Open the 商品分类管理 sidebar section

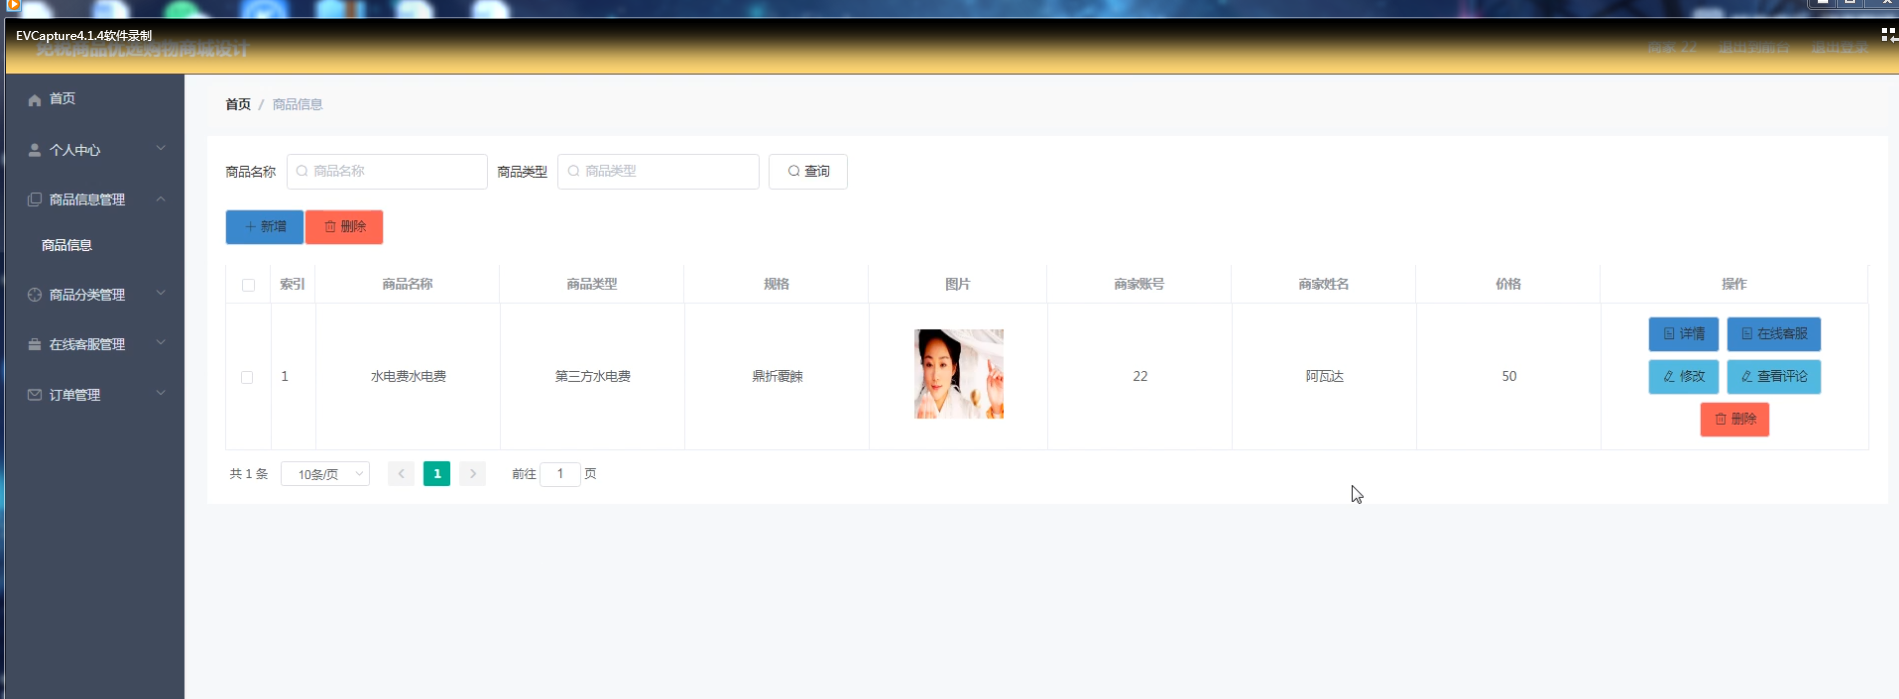coord(95,295)
